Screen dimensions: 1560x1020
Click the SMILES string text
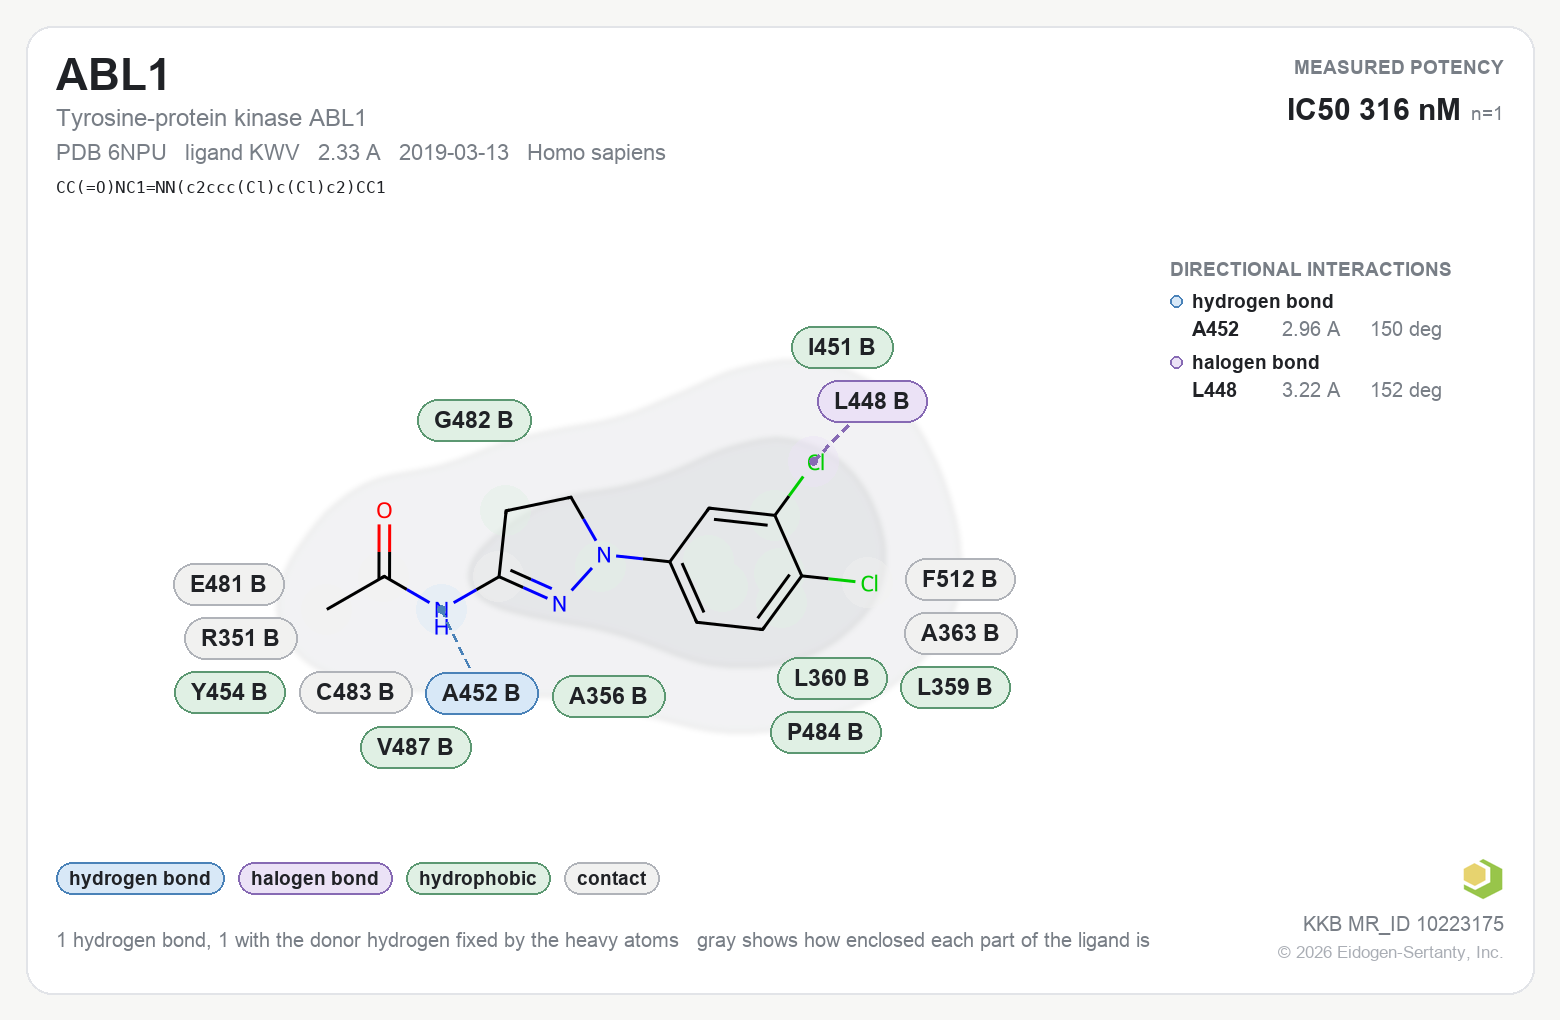click(221, 187)
